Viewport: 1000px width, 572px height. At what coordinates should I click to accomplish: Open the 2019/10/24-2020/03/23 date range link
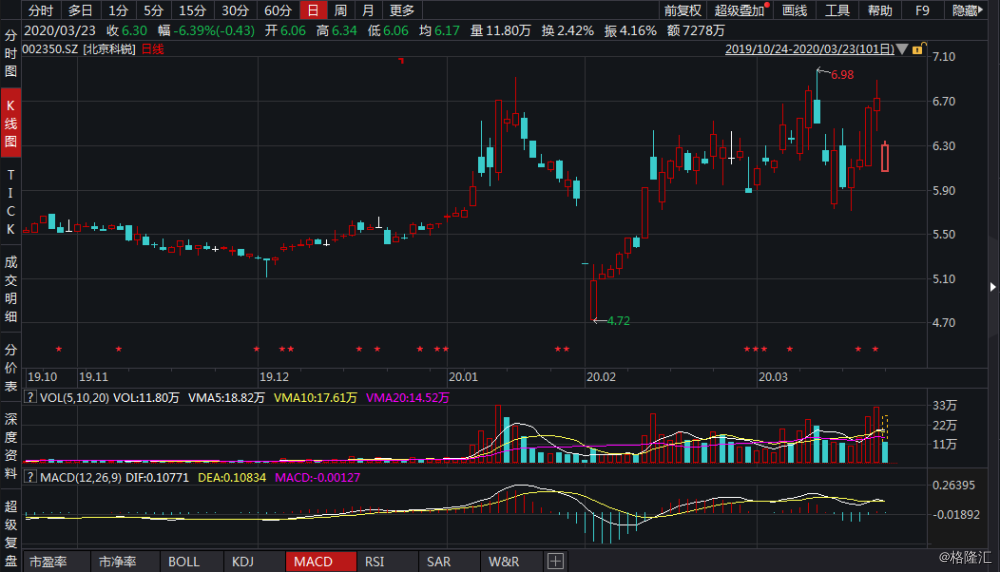[x=809, y=48]
